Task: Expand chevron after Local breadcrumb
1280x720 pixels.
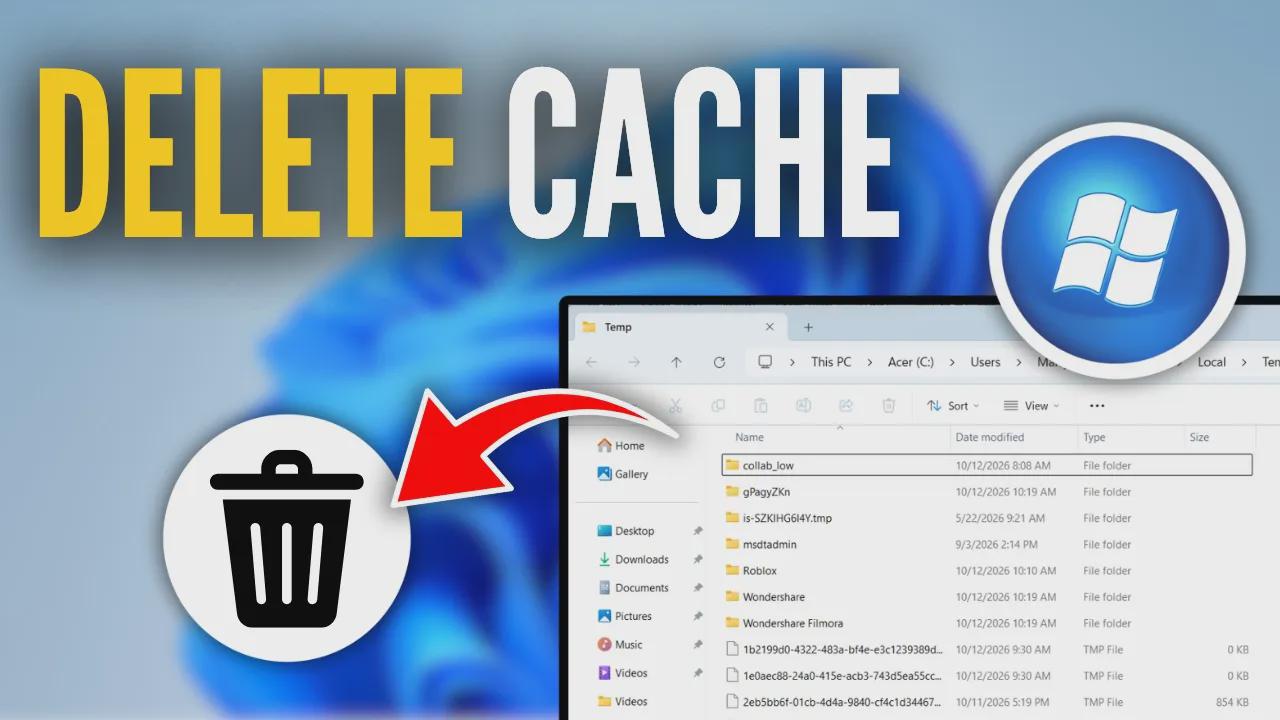Action: [x=1244, y=362]
